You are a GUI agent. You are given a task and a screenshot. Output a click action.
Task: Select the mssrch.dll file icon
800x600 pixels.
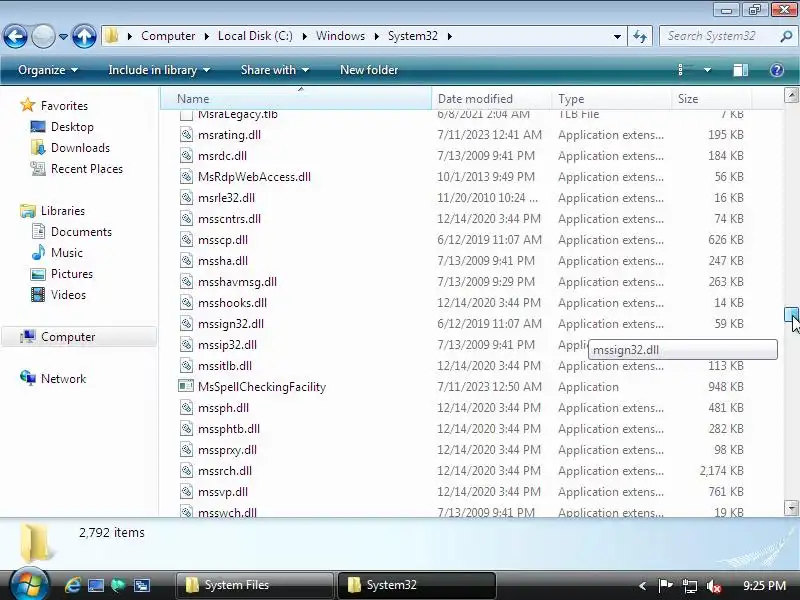click(x=186, y=470)
